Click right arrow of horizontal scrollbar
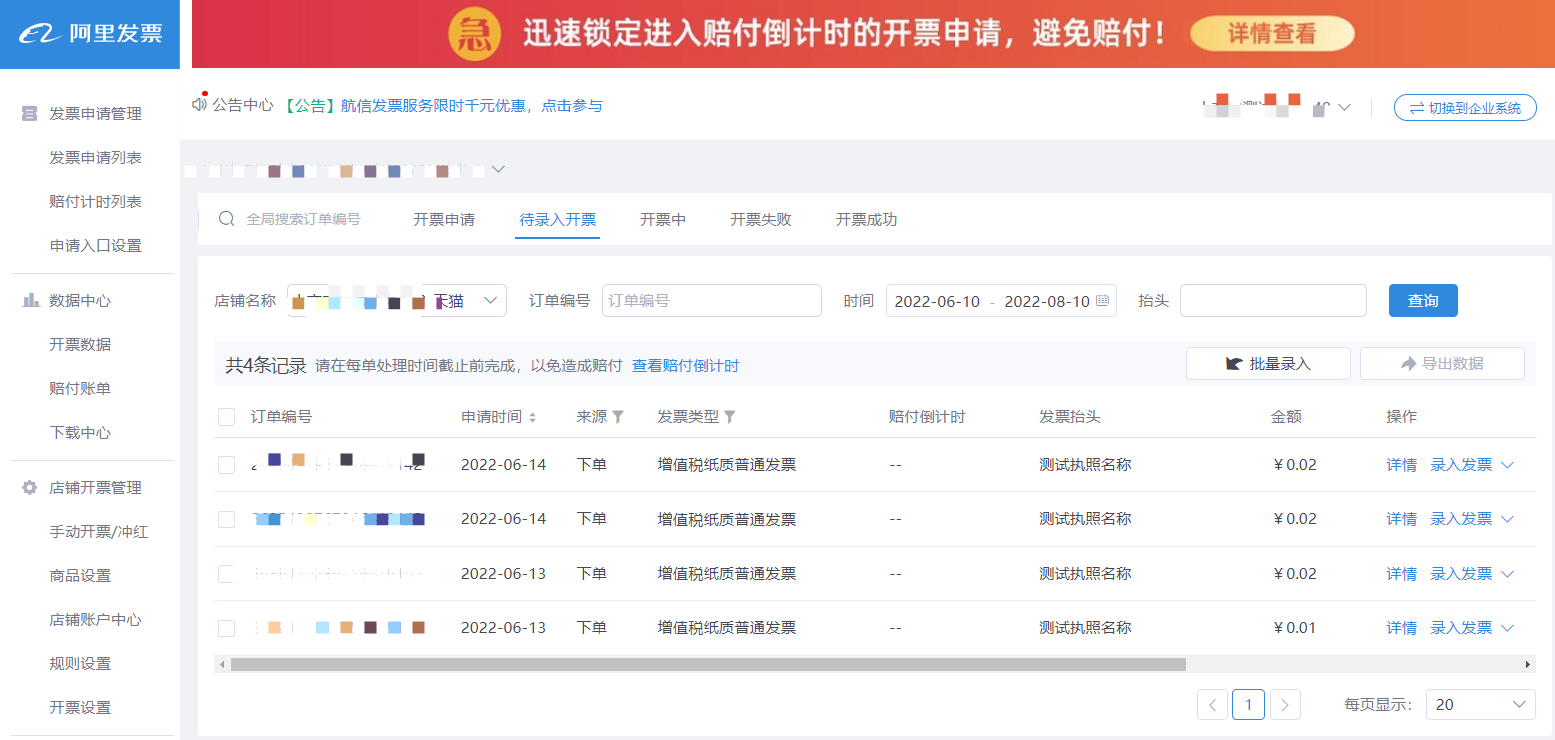The width and height of the screenshot is (1555, 740). (1528, 664)
